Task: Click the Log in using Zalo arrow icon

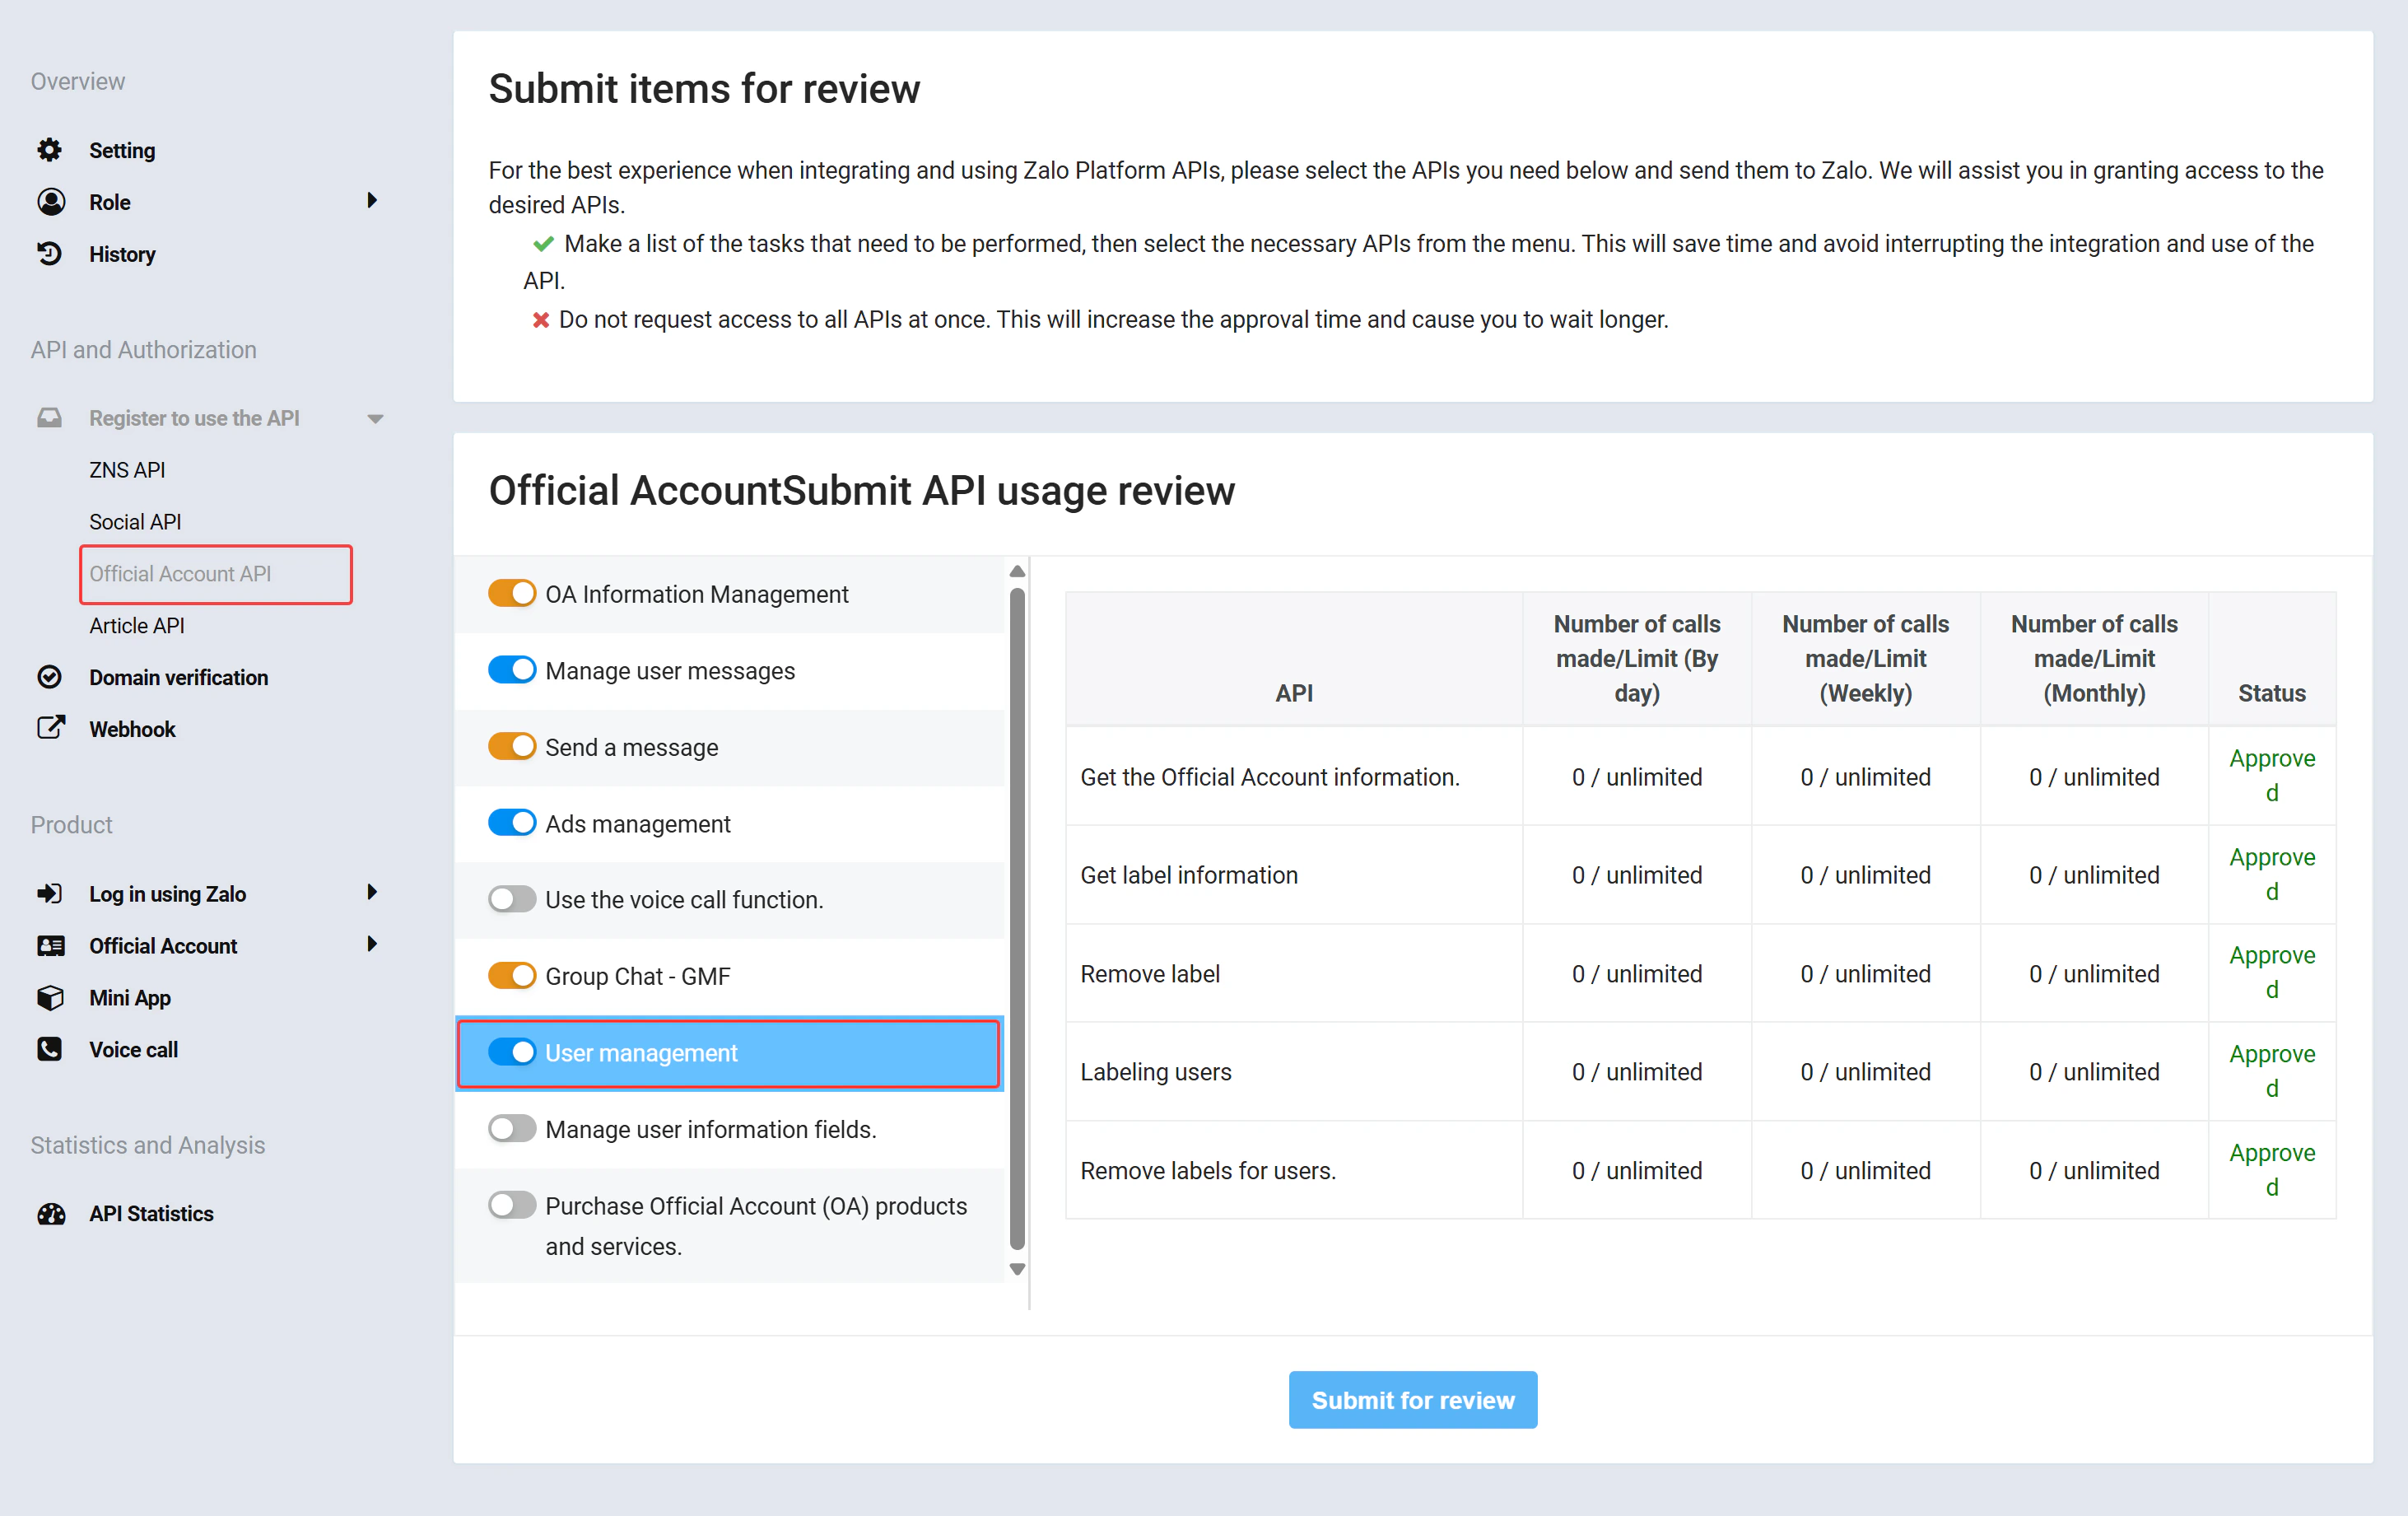Action: tap(49, 893)
